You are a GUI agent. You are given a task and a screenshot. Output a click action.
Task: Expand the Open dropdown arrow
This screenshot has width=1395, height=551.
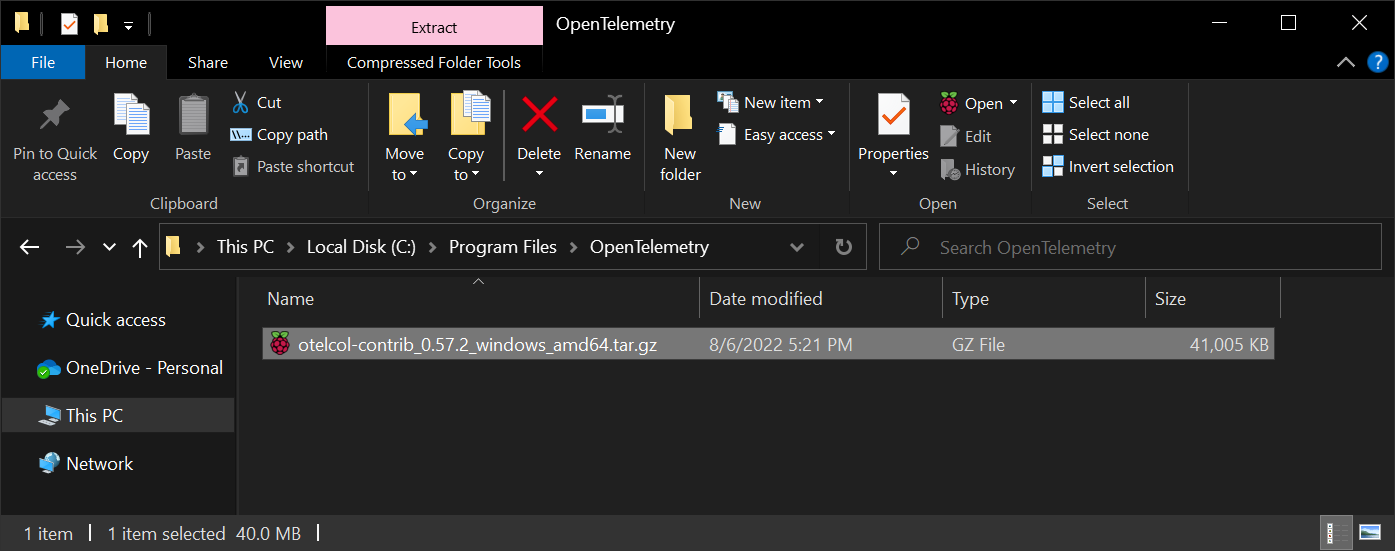[x=1013, y=103]
